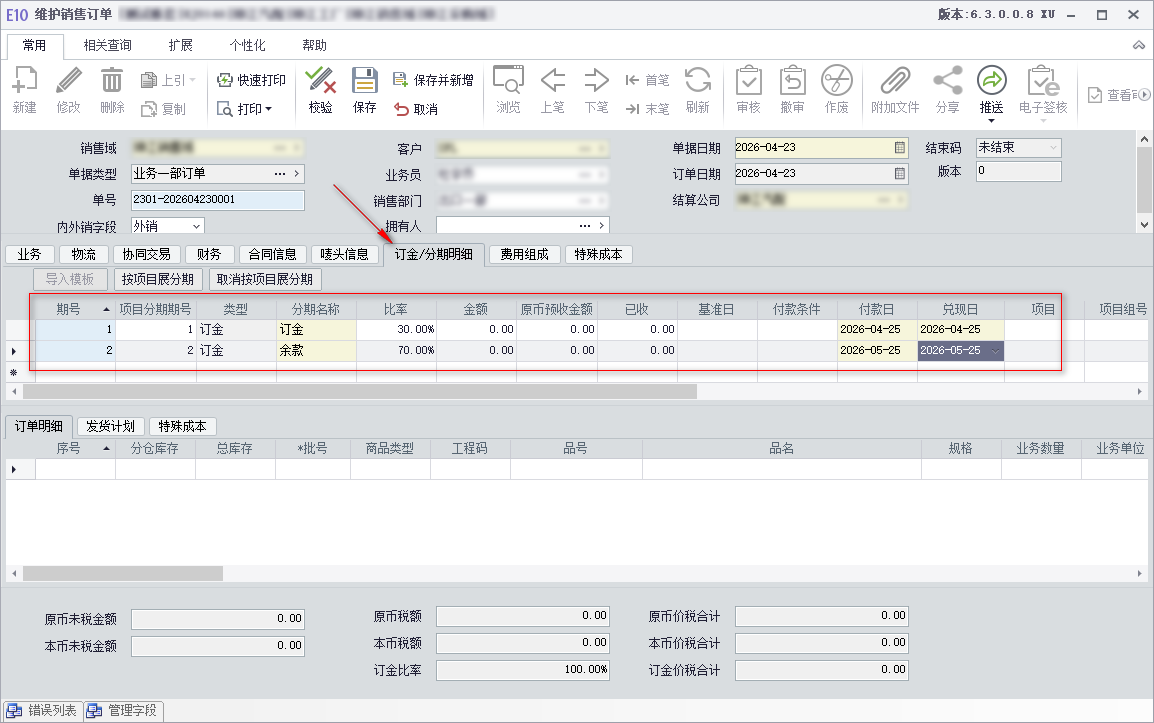1154x723 pixels.
Task: Open the 单据类型 lookup ellipsis
Action: point(280,174)
